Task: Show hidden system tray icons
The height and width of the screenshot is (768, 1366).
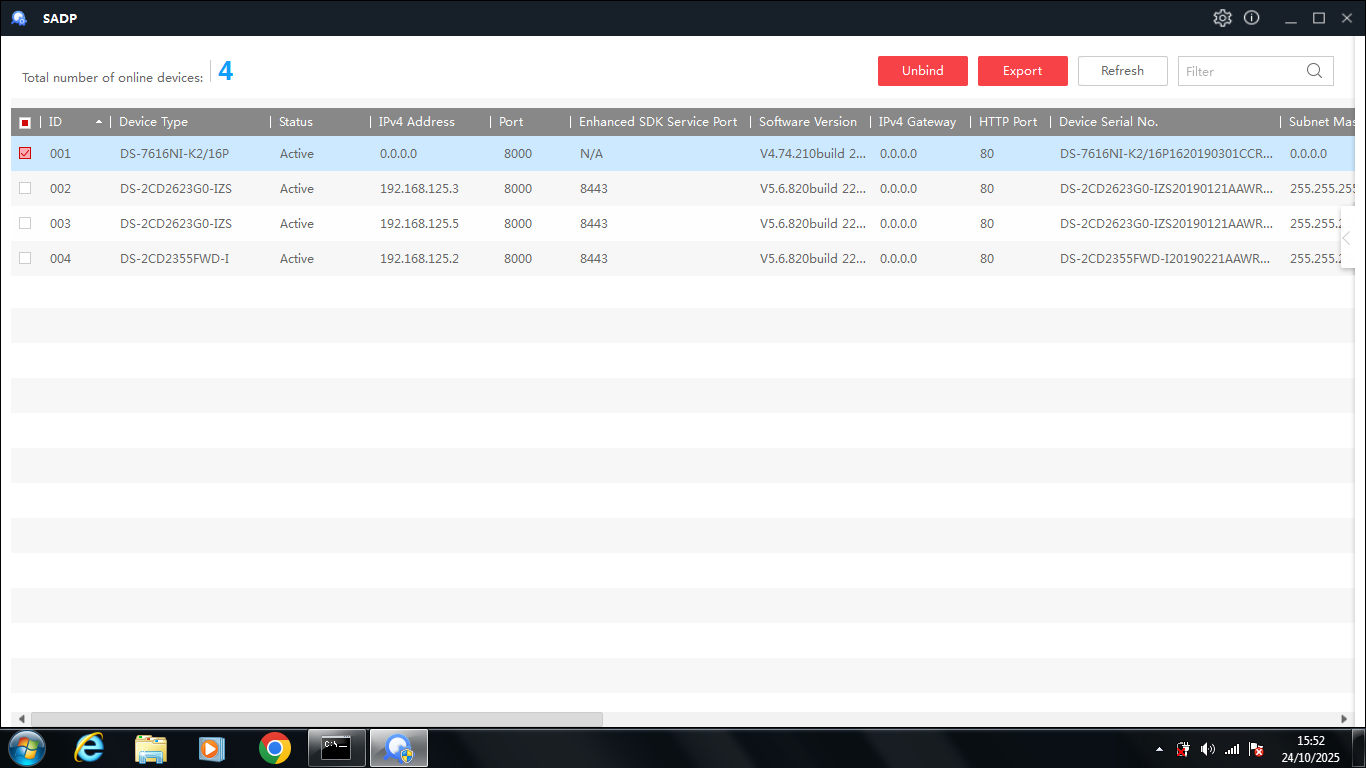Action: [x=1159, y=749]
